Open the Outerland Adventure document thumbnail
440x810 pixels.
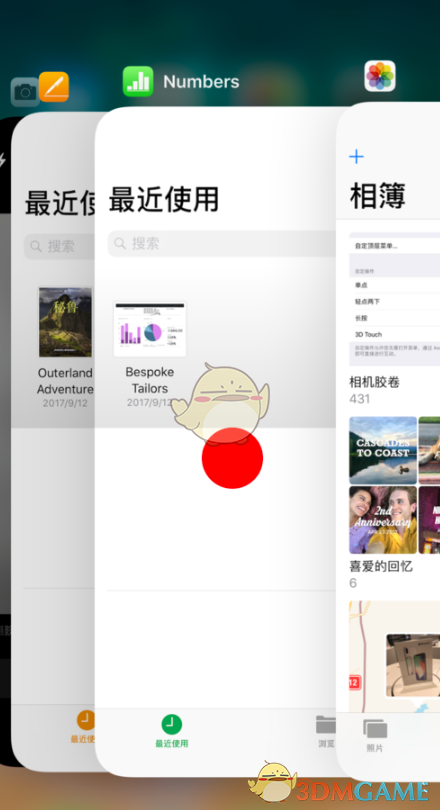65,322
